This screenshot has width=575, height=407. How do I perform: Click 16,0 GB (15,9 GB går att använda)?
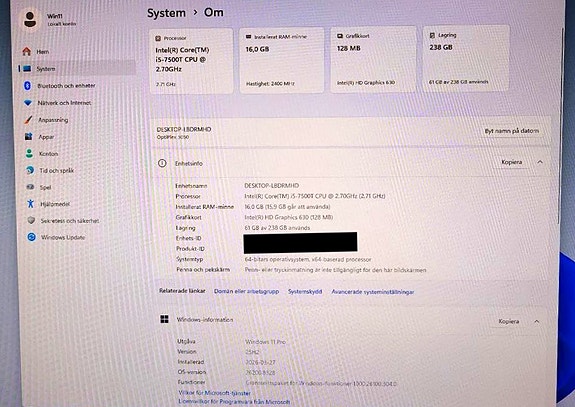point(287,207)
